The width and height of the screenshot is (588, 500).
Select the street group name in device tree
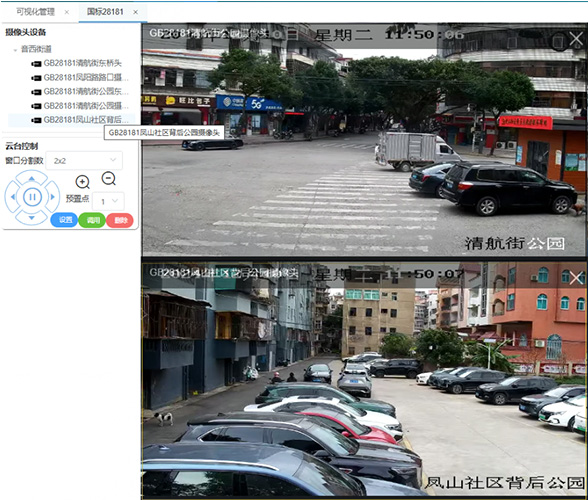click(36, 49)
